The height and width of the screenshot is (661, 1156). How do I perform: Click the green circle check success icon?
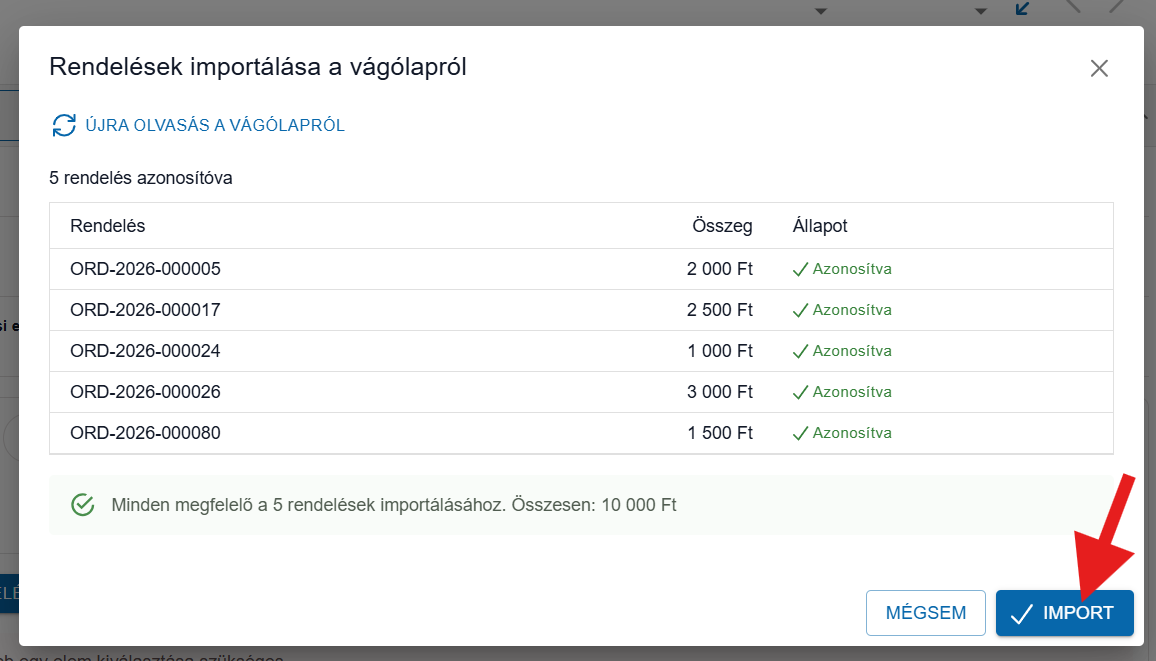83,505
